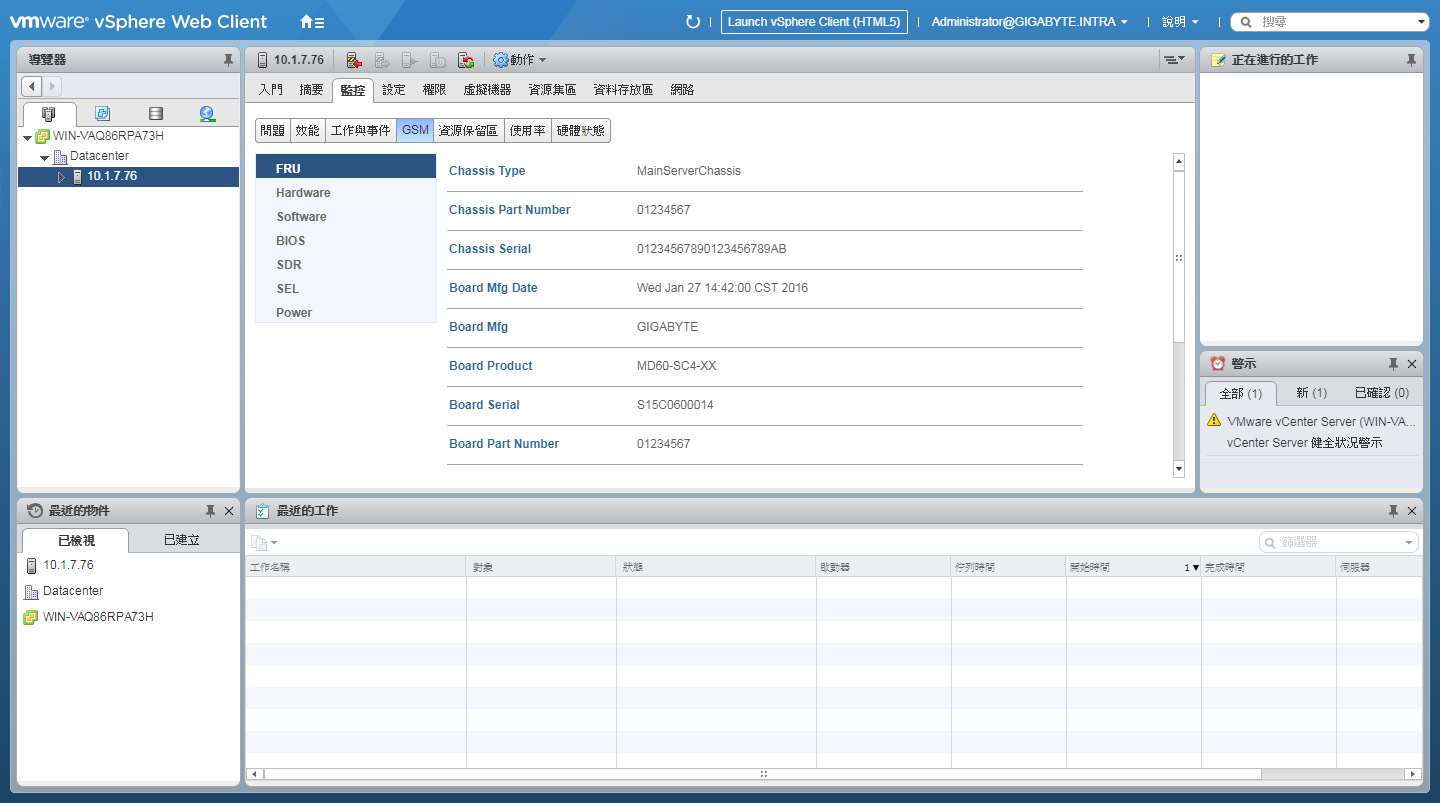Open the home menu icon

click(312, 21)
